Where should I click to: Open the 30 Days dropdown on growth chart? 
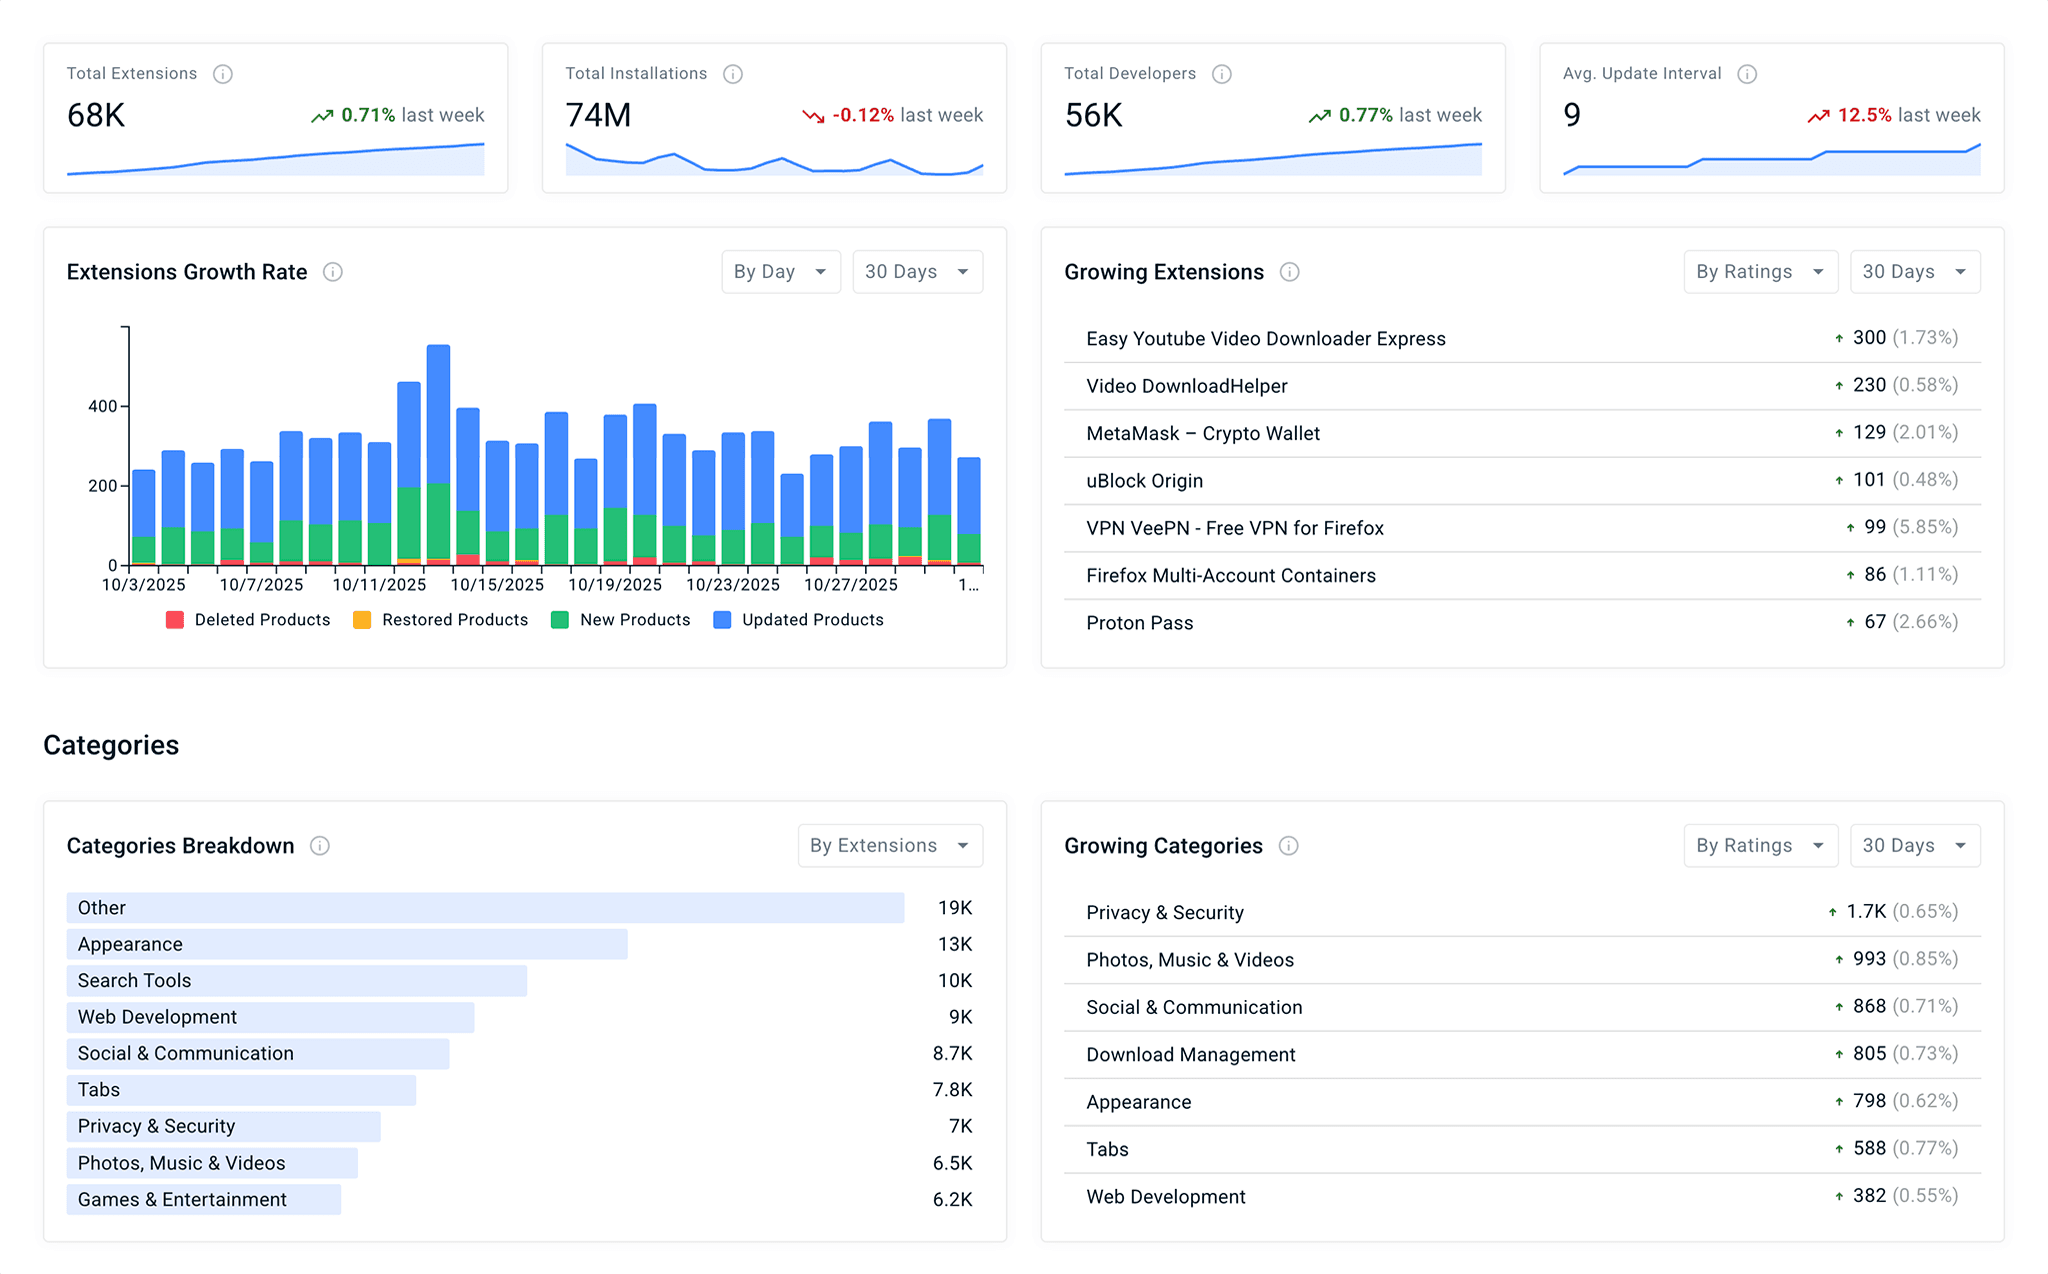pos(917,271)
